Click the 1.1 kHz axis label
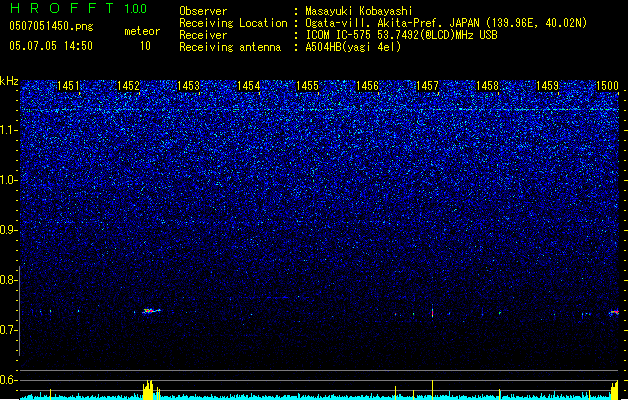Screen dimensions: 629x400 pos(9,130)
